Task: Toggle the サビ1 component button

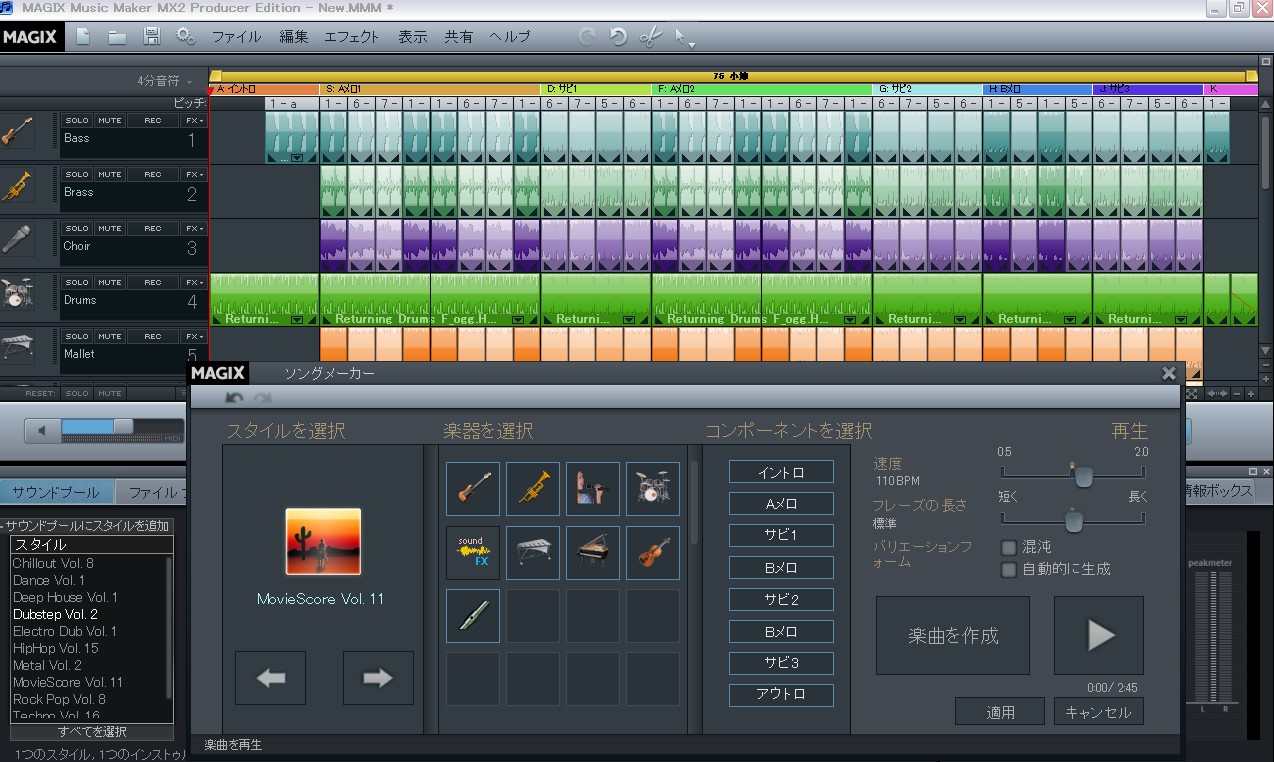Action: [781, 535]
